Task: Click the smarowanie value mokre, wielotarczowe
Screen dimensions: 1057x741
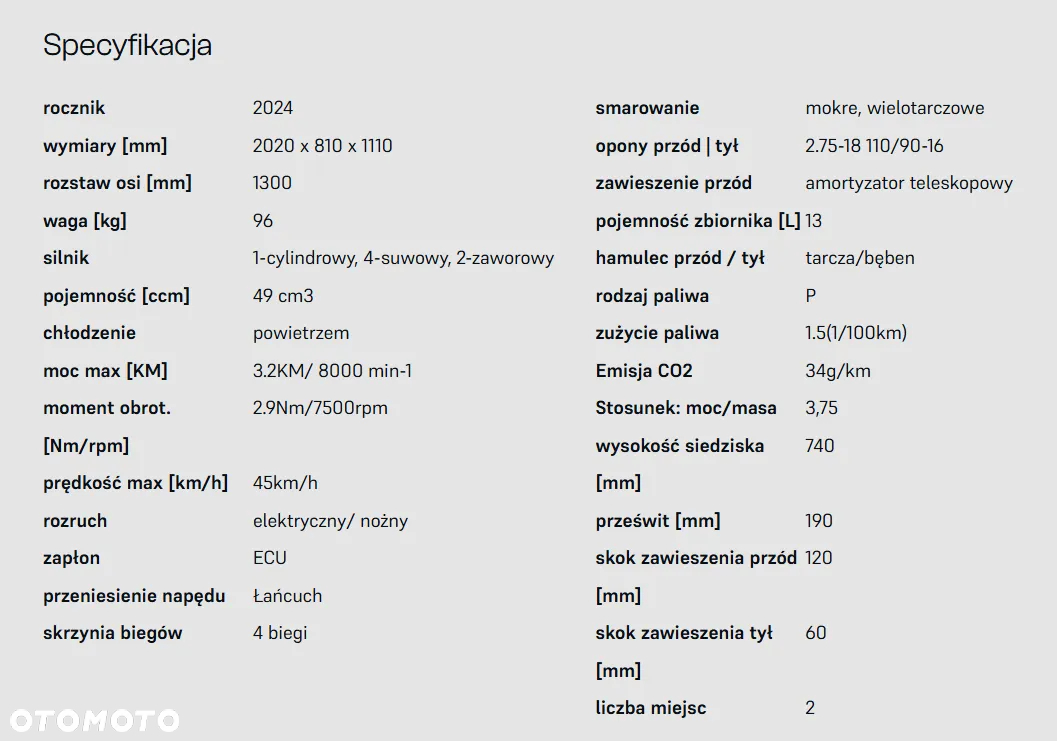Action: click(x=895, y=108)
